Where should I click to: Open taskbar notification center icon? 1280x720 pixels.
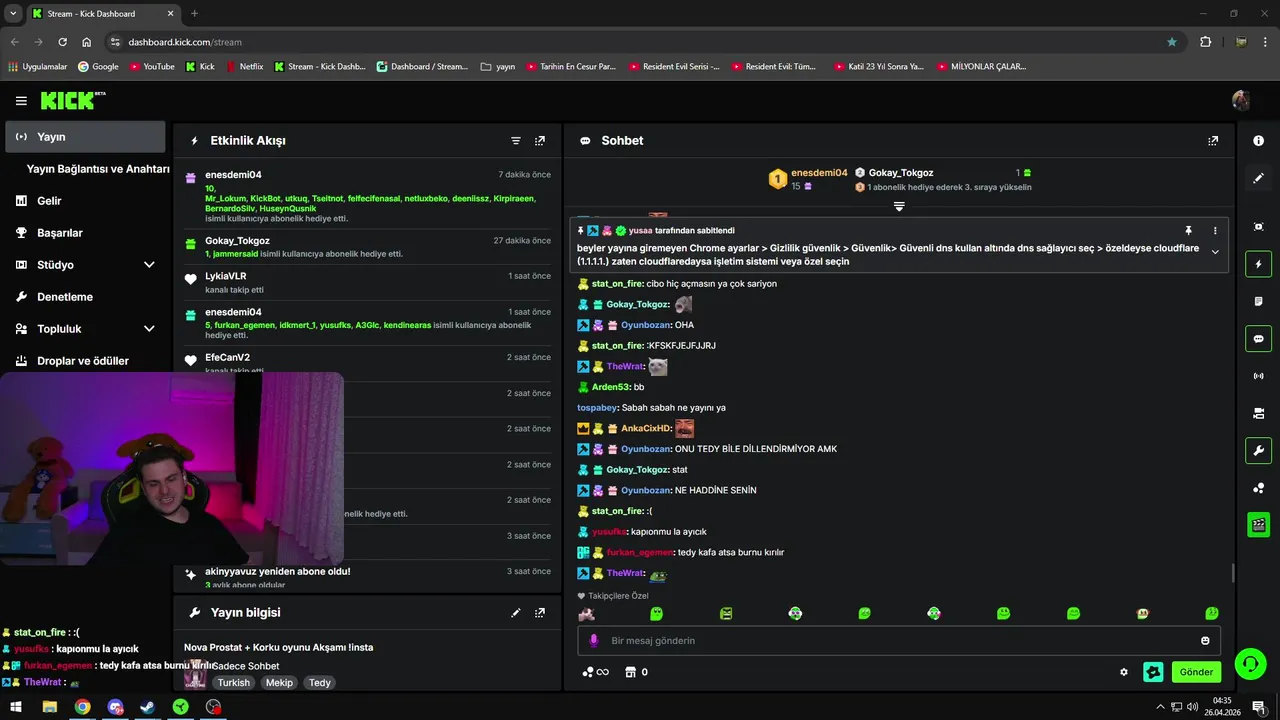pyautogui.click(x=1258, y=707)
